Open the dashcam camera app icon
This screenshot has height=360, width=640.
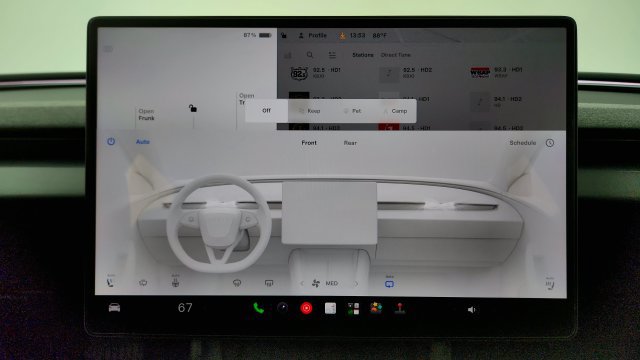(282, 308)
